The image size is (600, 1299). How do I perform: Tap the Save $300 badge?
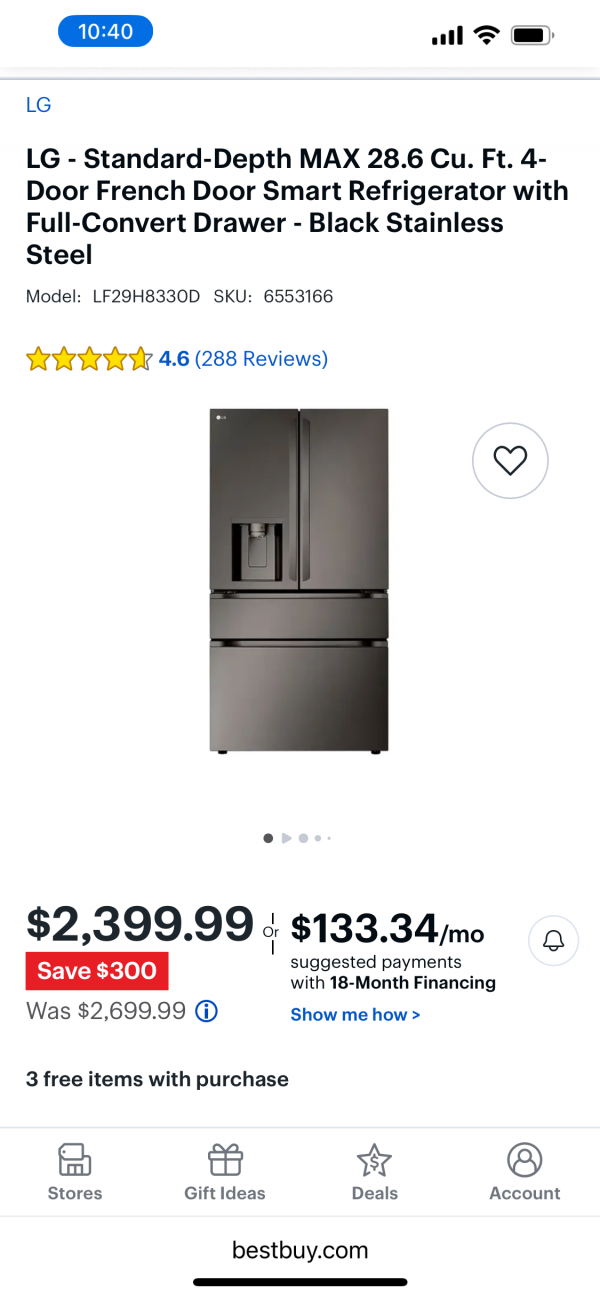97,970
